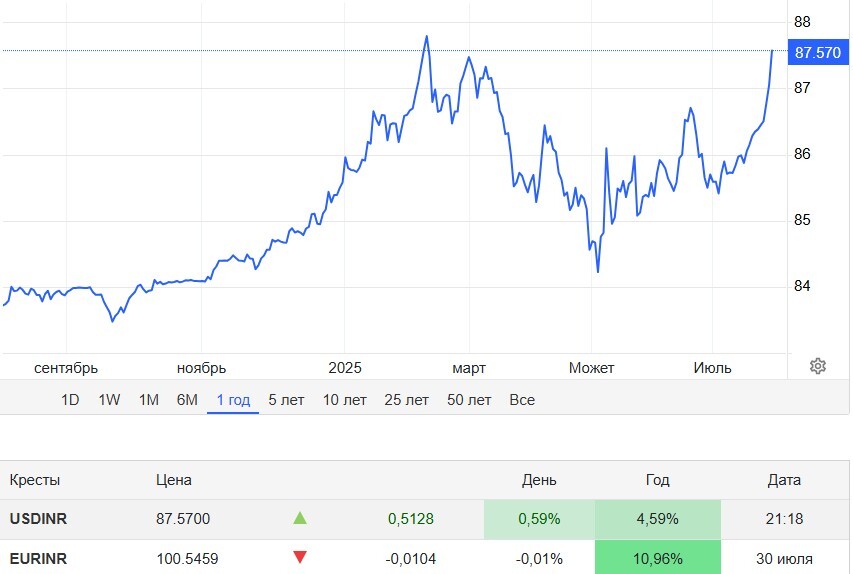Switch to 1W time range
This screenshot has height=574, width=853.
point(109,400)
